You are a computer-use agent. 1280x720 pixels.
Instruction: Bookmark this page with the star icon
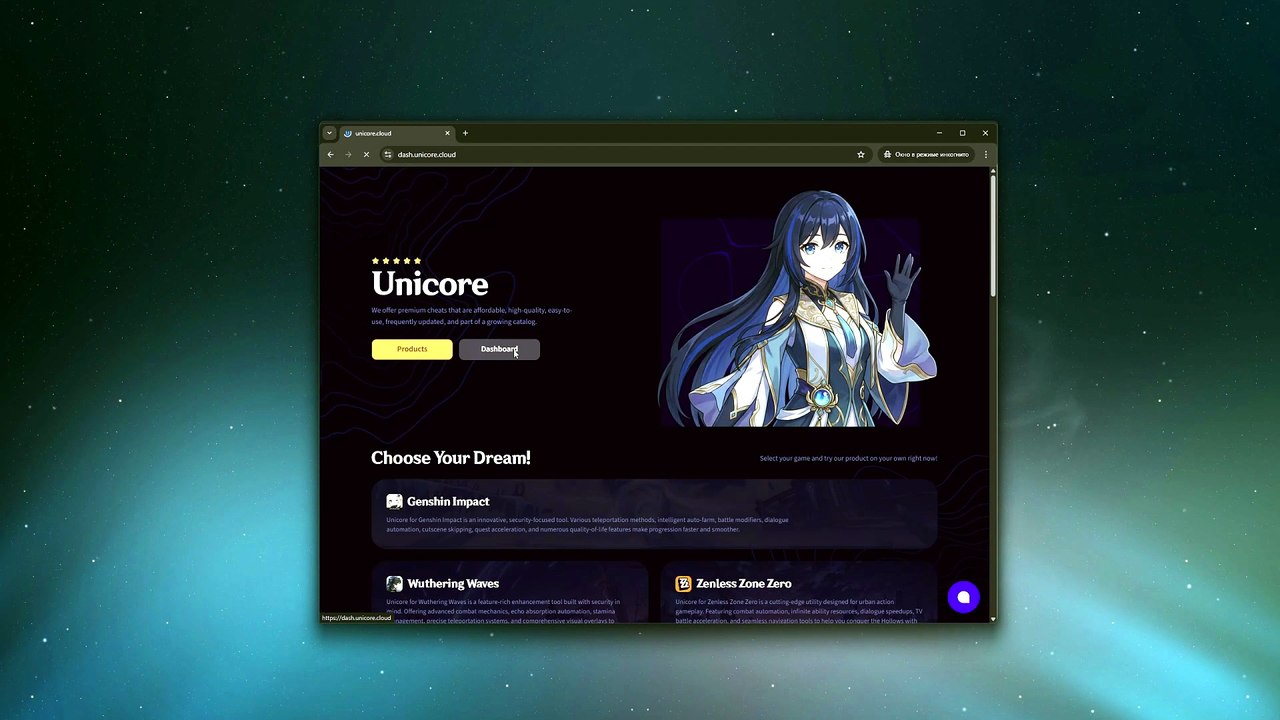point(860,154)
